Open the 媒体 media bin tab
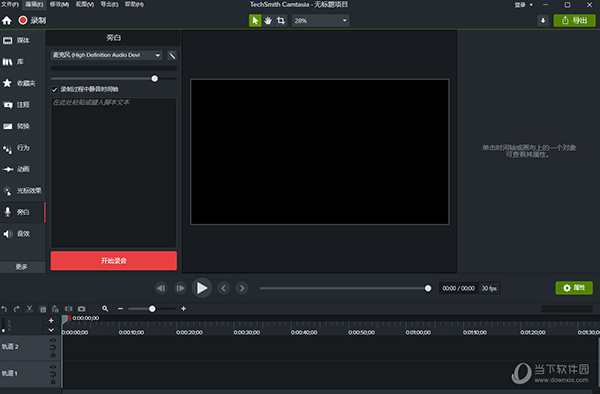The image size is (600, 394). [x=22, y=40]
